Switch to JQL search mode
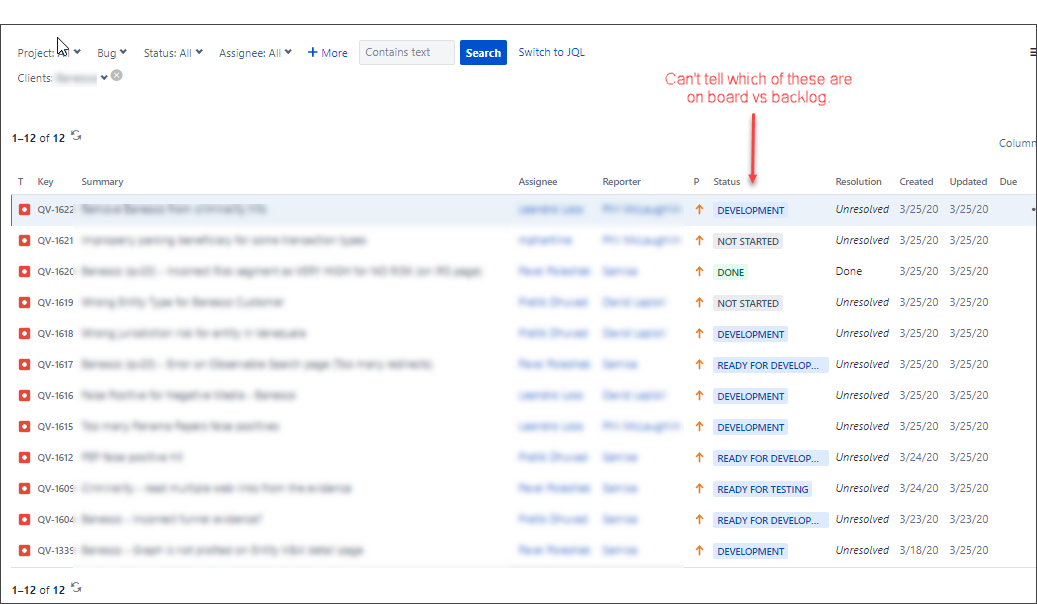Screen dimensions: 1037x604 [552, 52]
